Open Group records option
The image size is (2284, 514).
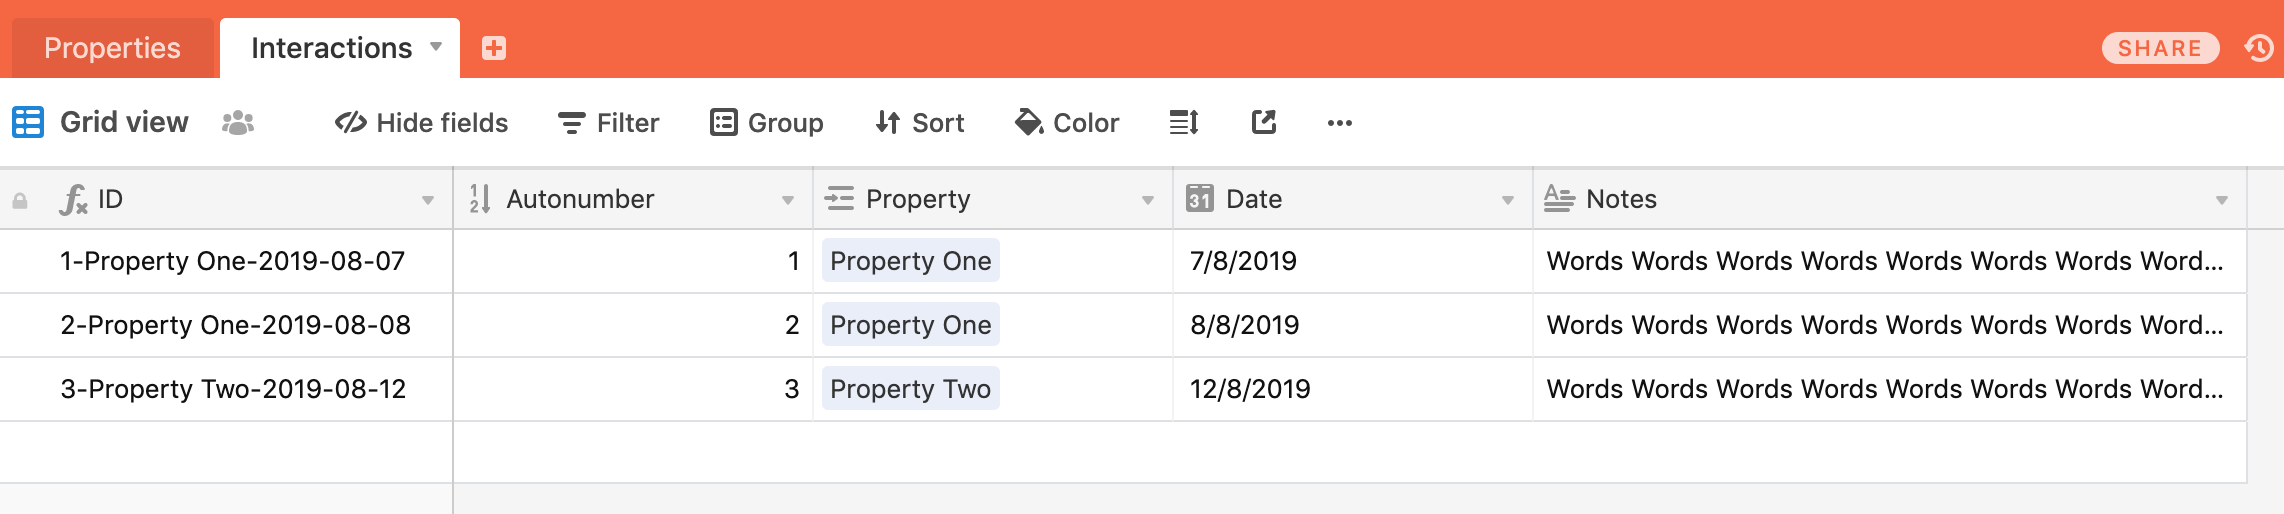[x=767, y=123]
